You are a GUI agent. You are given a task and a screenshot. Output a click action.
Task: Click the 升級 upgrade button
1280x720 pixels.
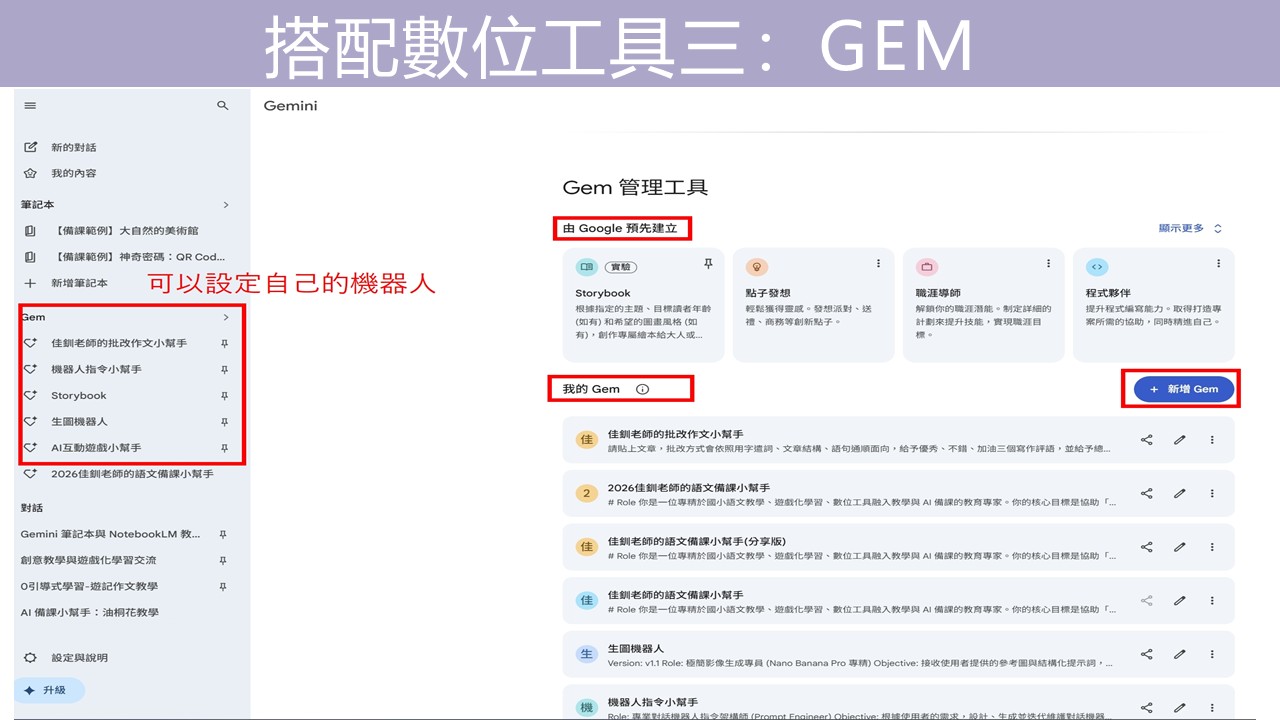click(x=49, y=690)
